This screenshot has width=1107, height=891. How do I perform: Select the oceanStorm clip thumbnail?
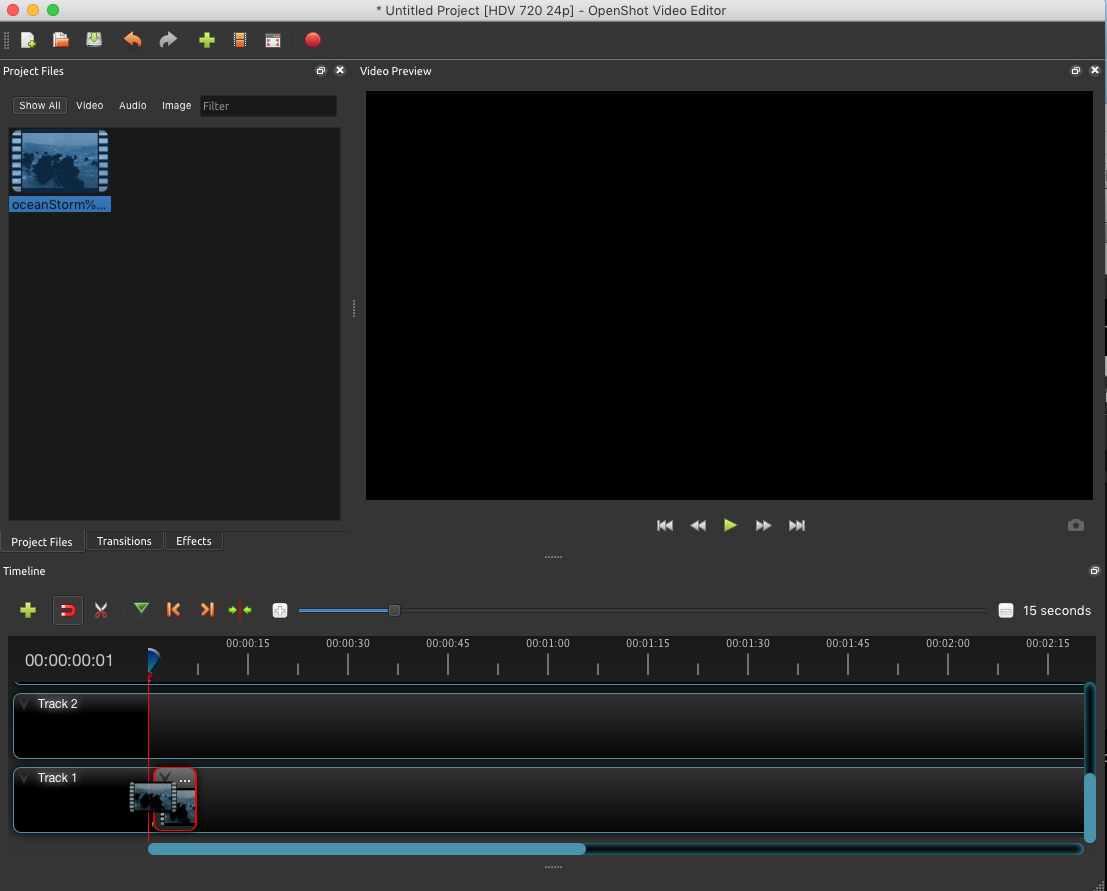coord(59,160)
